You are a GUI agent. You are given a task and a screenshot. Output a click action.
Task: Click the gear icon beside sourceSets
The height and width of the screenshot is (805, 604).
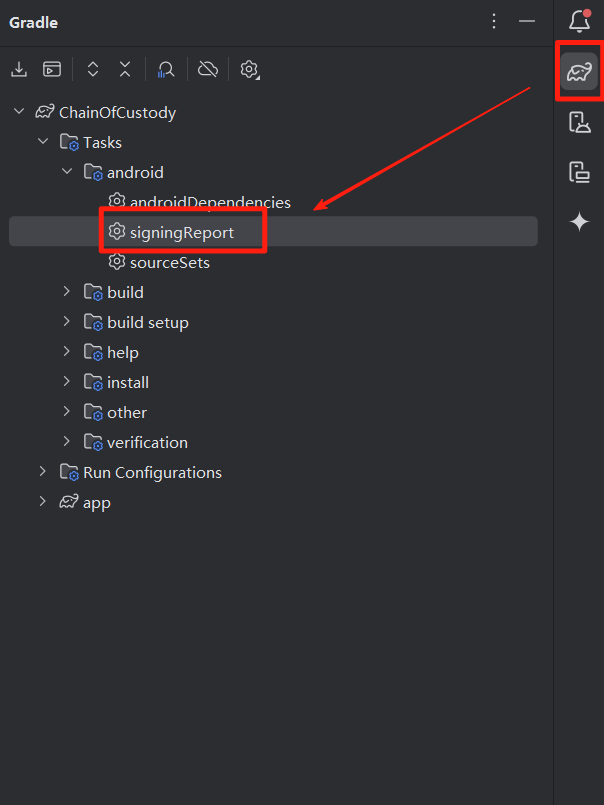tap(117, 261)
